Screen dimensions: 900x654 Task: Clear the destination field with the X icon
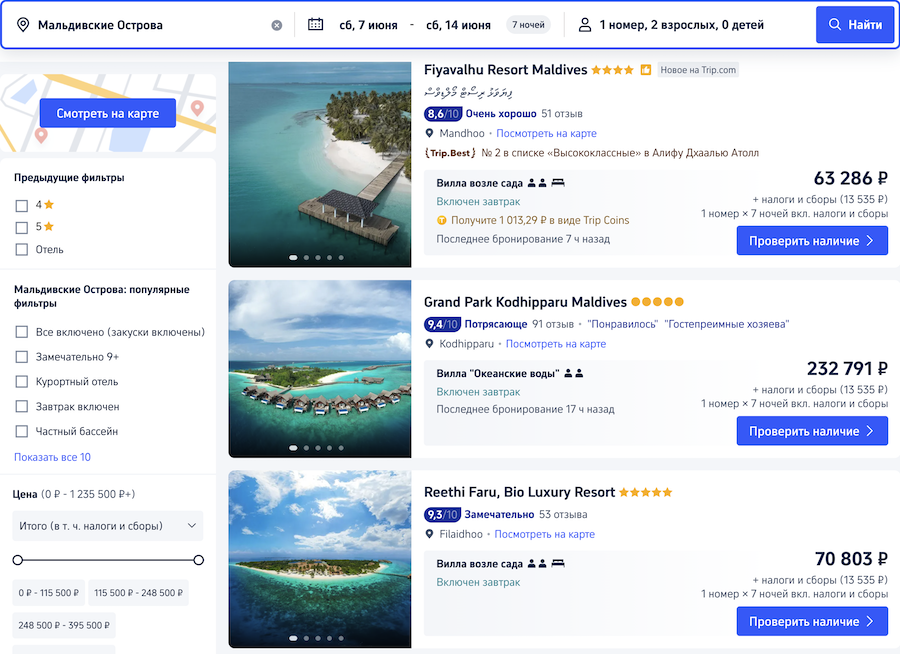(x=277, y=25)
